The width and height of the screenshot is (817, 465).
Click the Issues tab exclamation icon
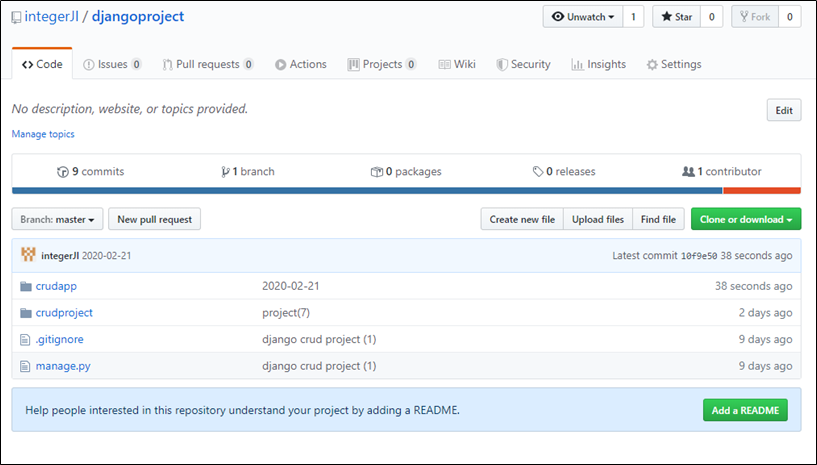point(89,65)
